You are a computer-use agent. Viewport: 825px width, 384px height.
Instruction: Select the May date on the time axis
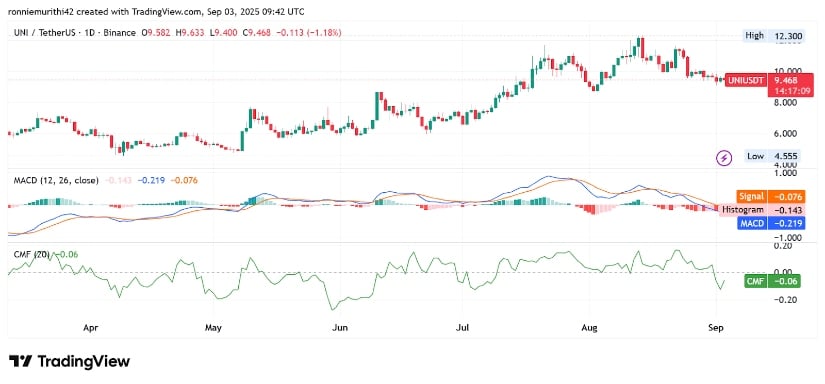tap(213, 328)
